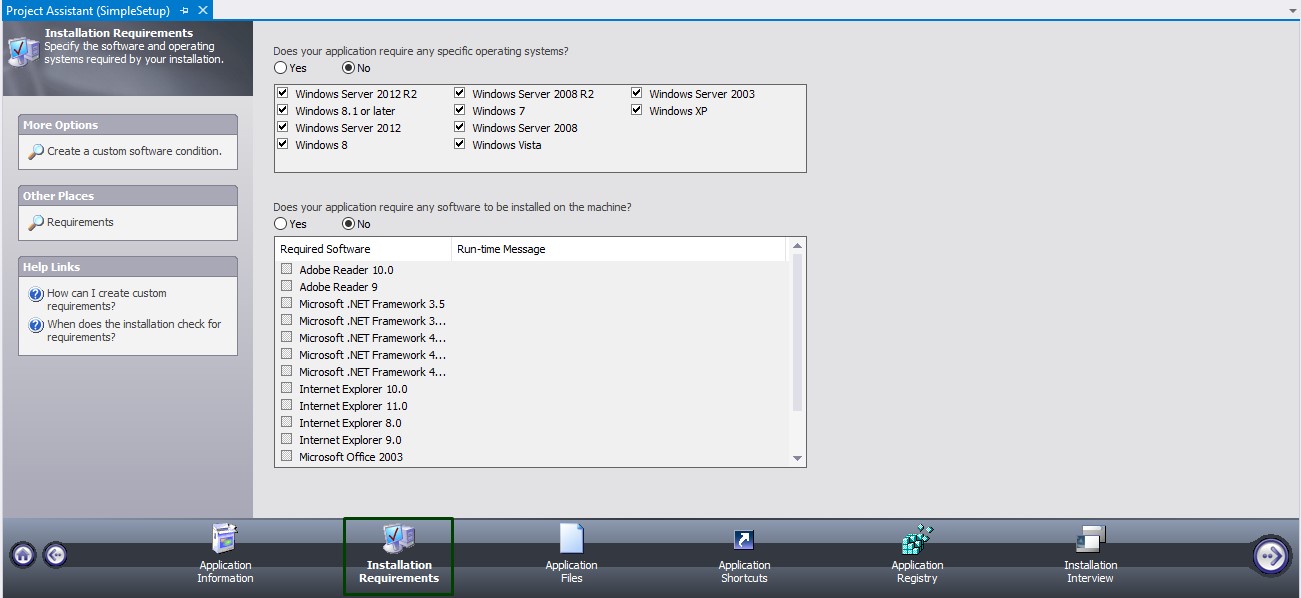Go to the Application Shortcuts page
The height and width of the screenshot is (598, 1301).
point(743,555)
